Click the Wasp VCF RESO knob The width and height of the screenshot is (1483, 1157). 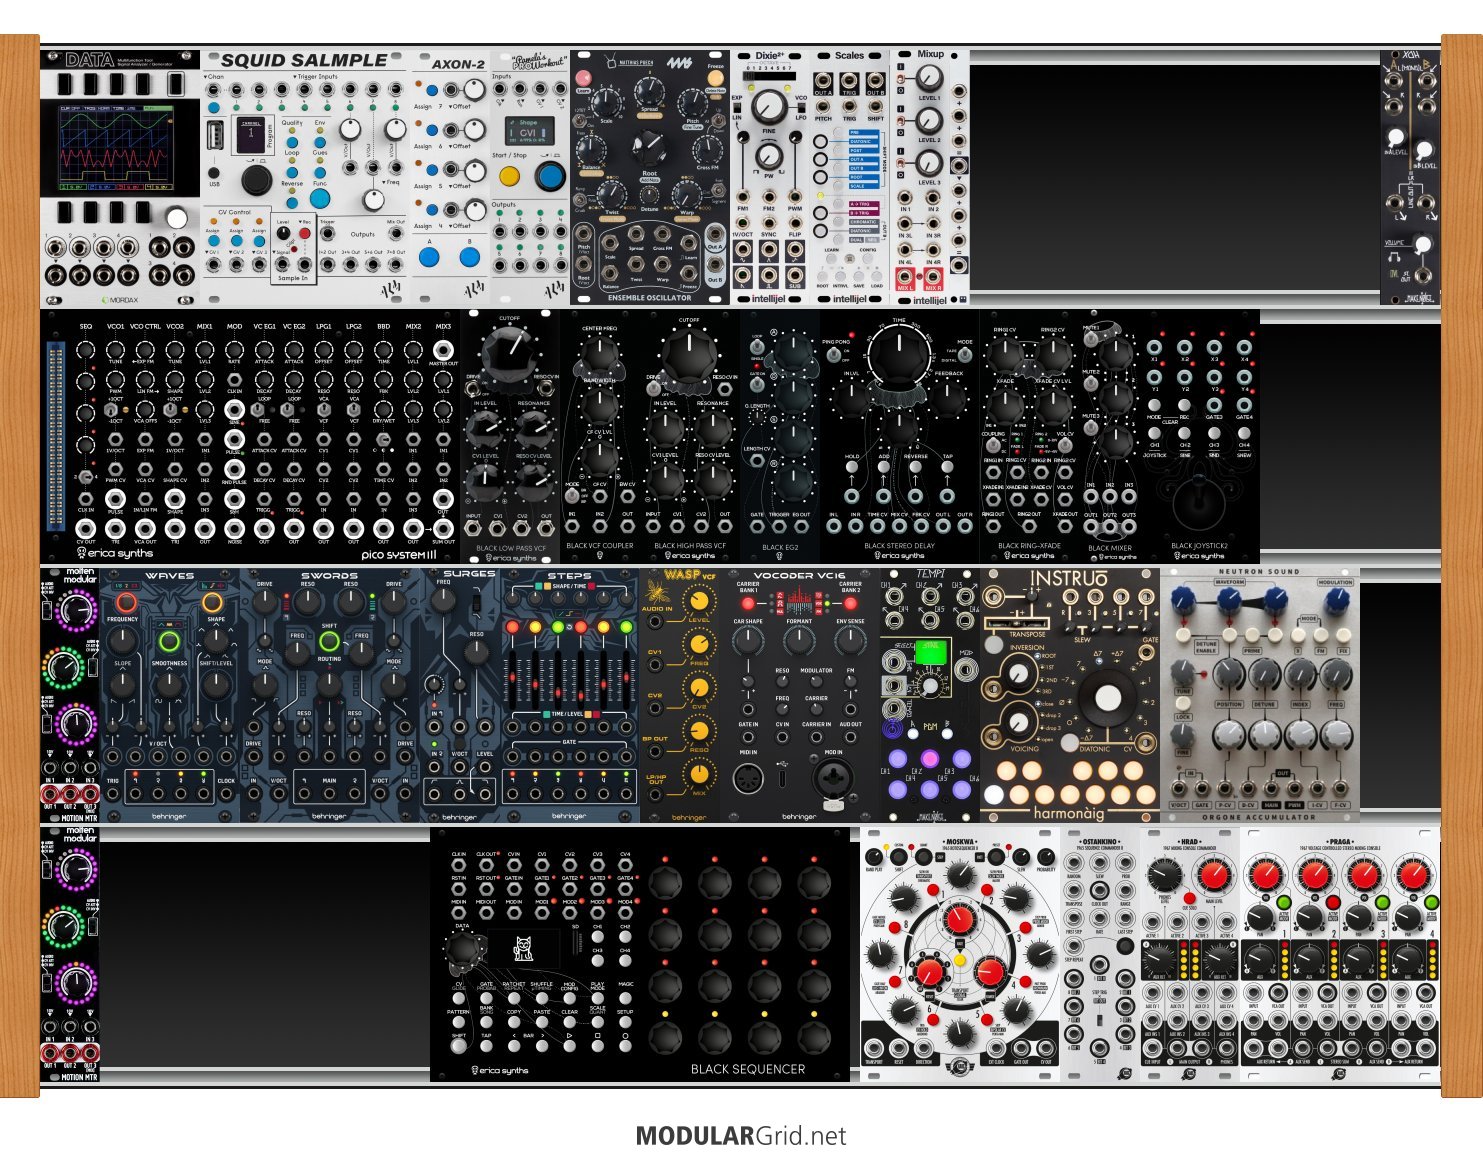700,732
